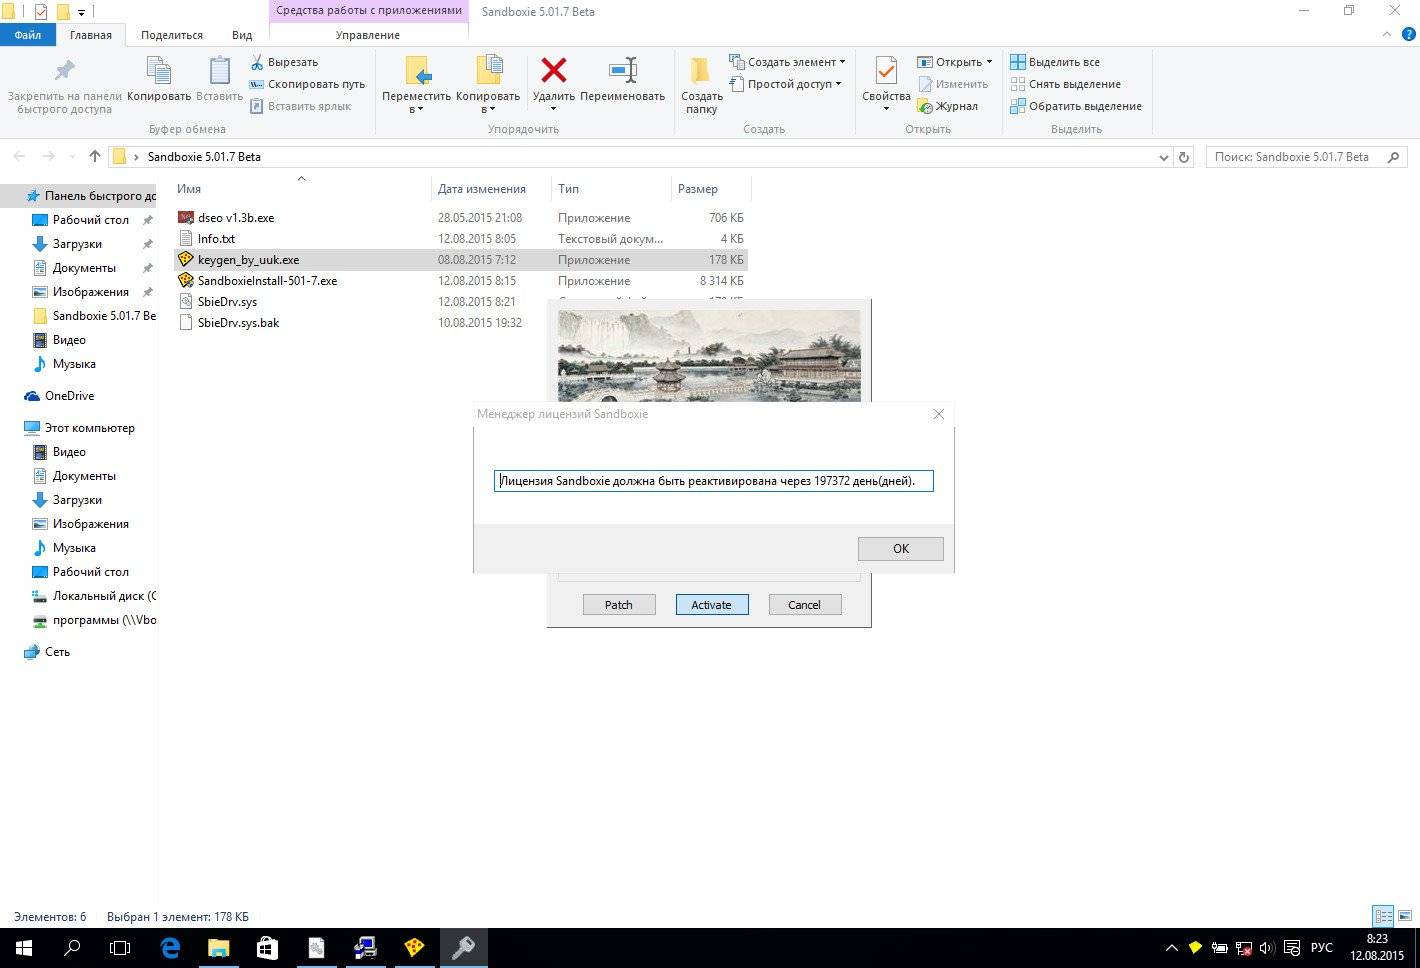Select file dseo v1.3b.exe
Viewport: 1420px width, 968px height.
235,217
